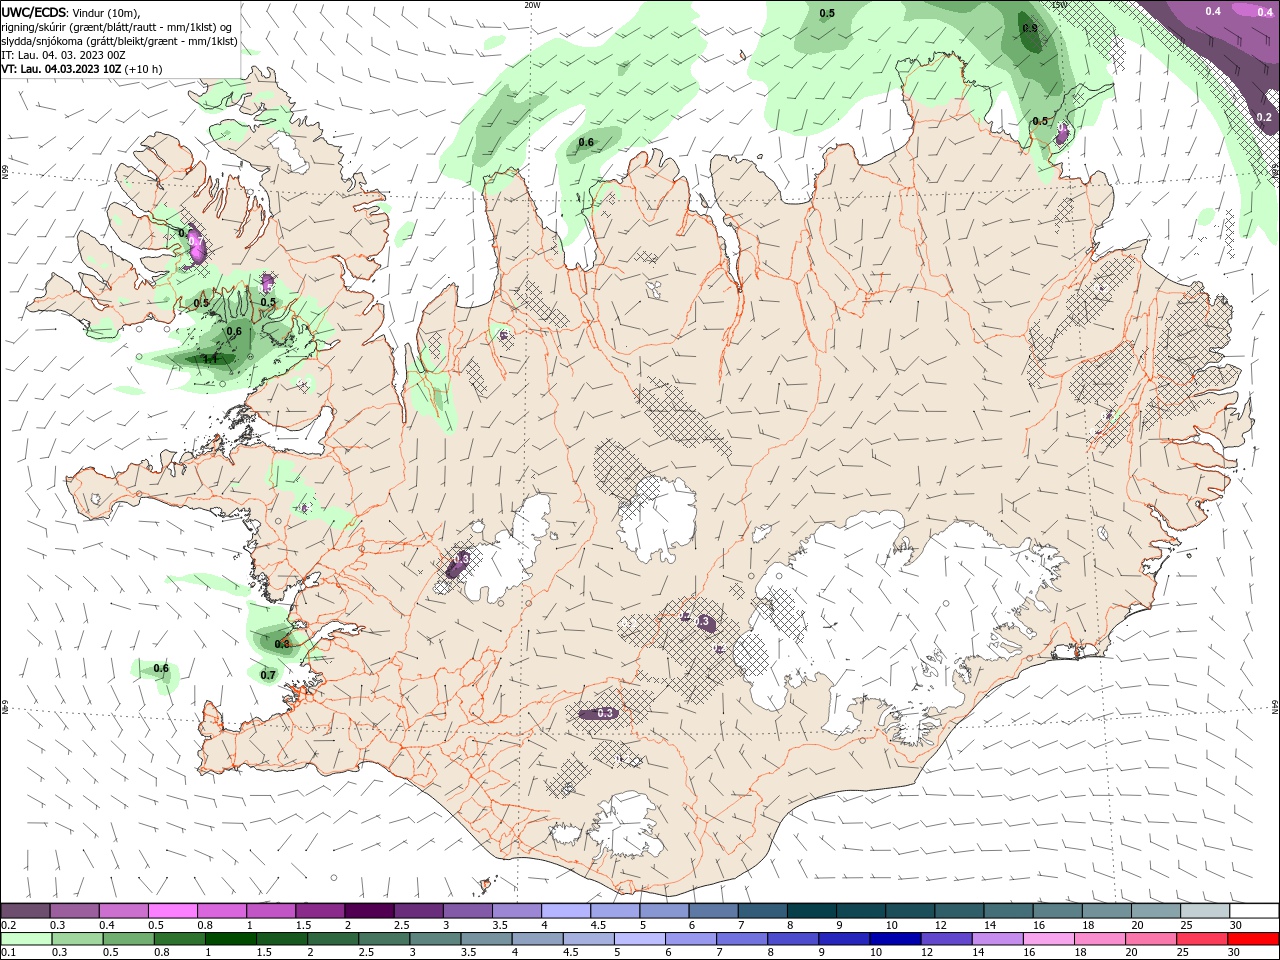This screenshot has width=1280, height=960.
Task: Click the 0.9 precipitation value off the north coast
Action: [x=1030, y=28]
